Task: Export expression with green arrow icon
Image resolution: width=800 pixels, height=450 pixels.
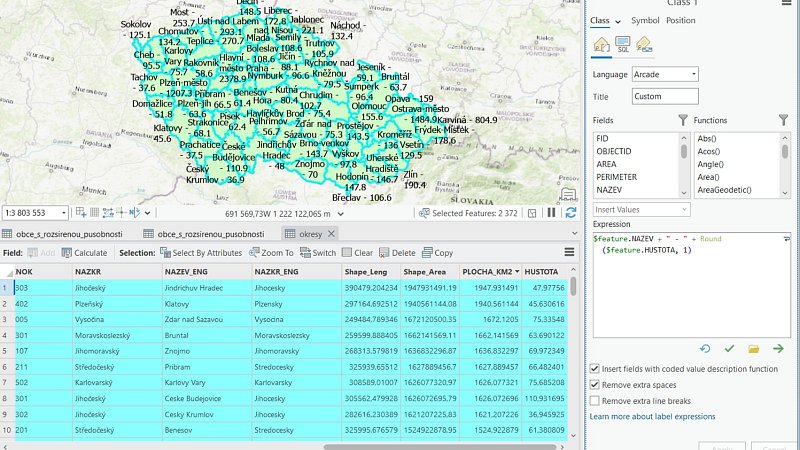Action: (777, 348)
